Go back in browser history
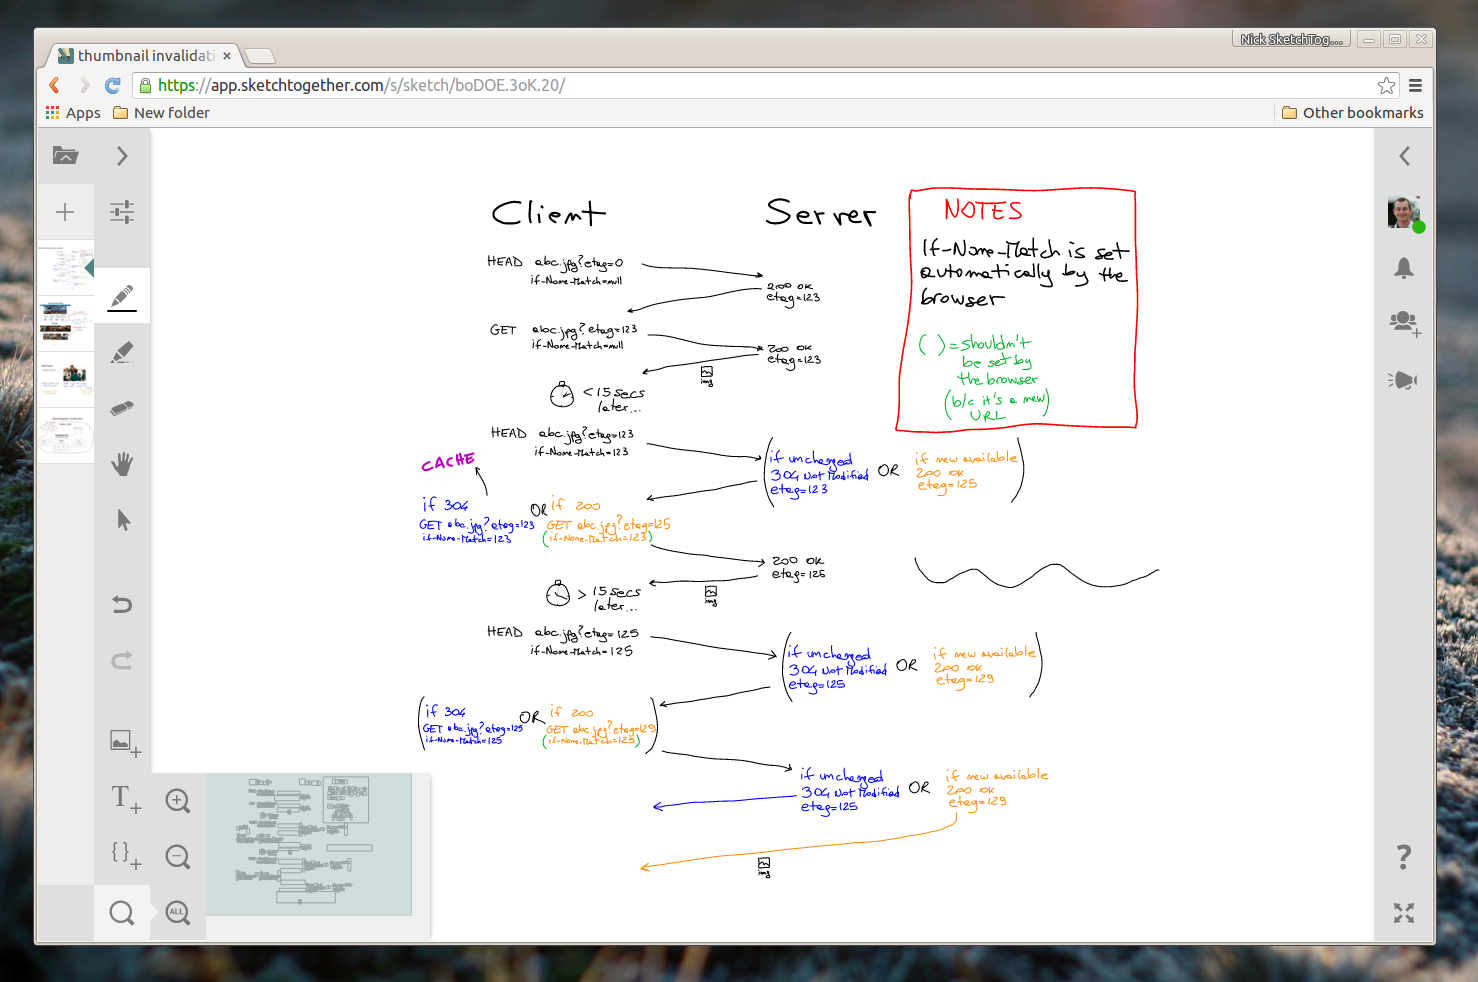This screenshot has width=1478, height=982. pos(55,85)
